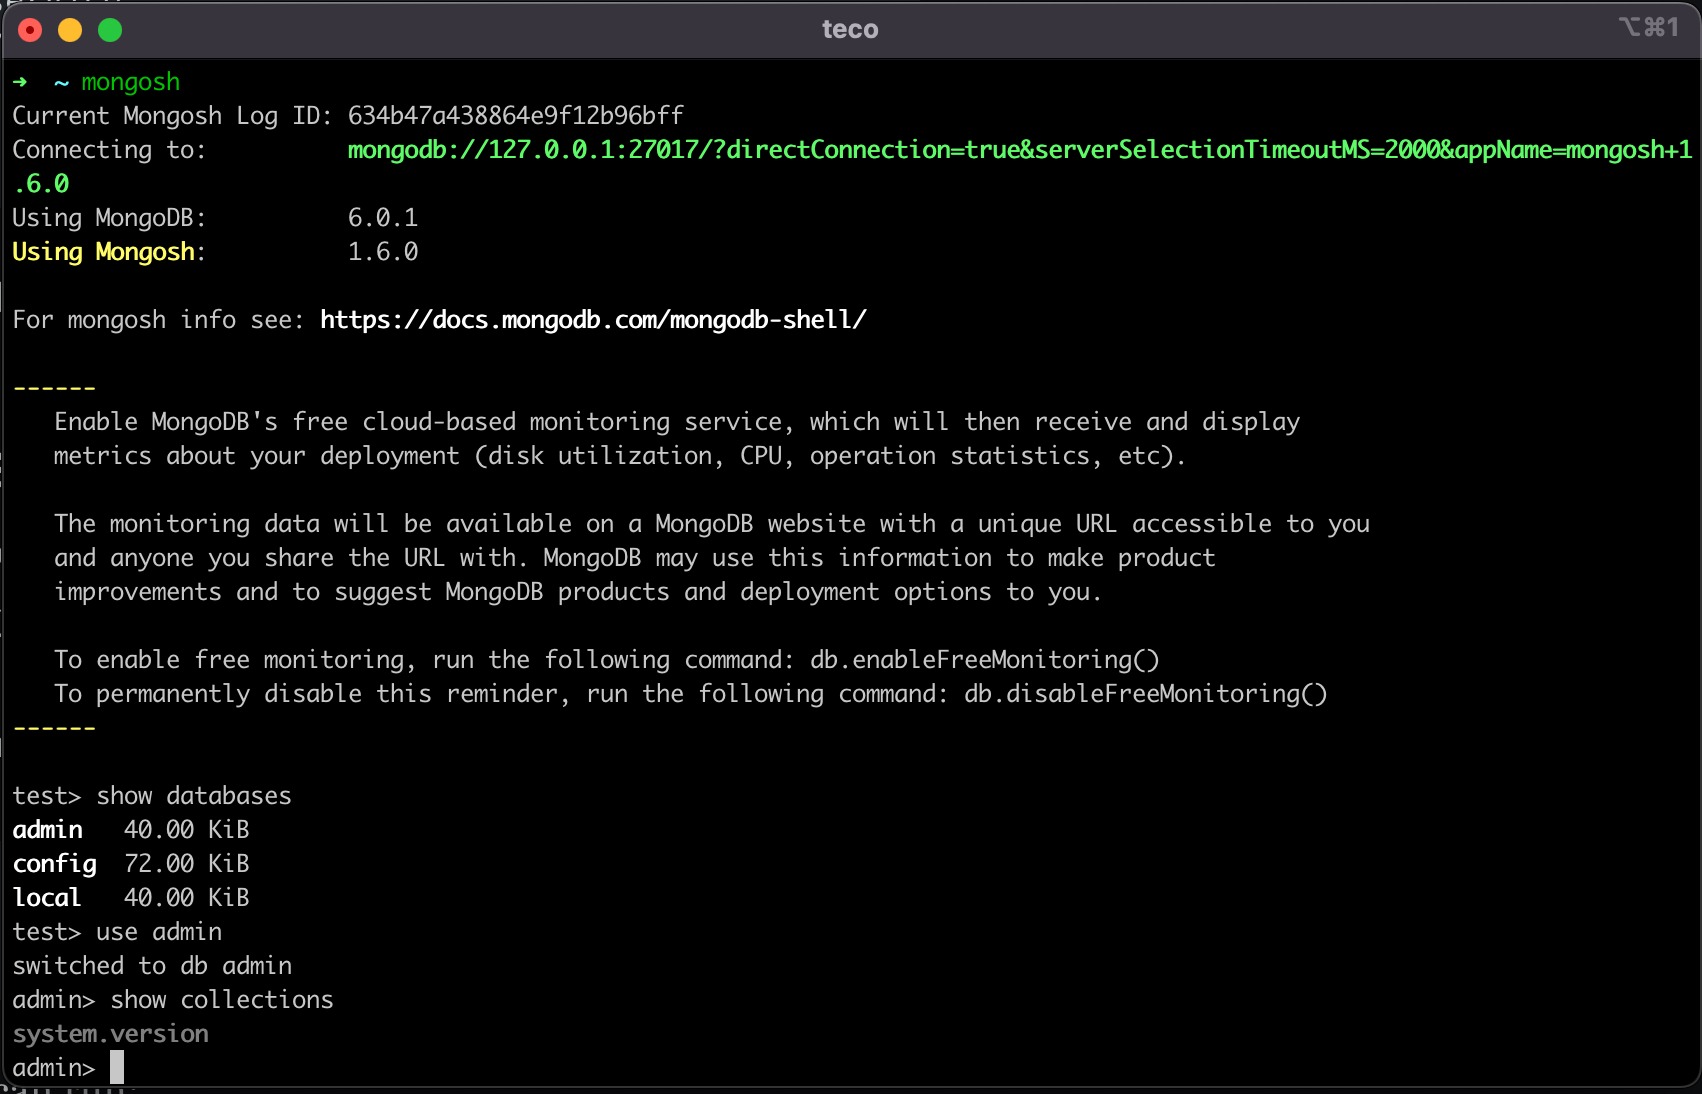Click the mongosh command text

[x=131, y=82]
